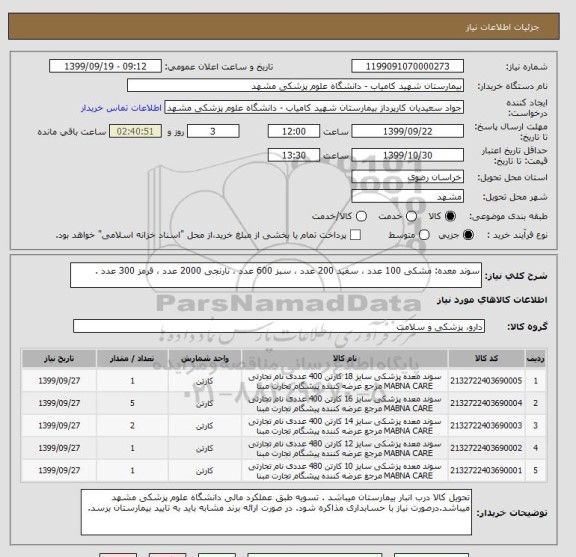Click the price validity date 1399/10/30
576x557 pixels.
[x=407, y=155]
